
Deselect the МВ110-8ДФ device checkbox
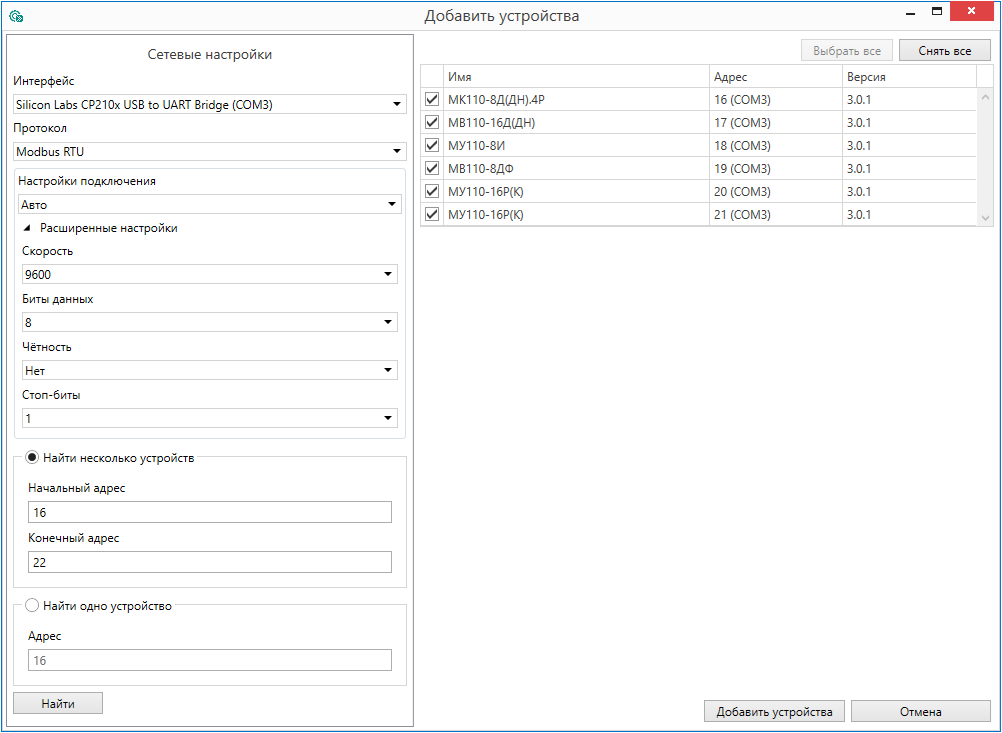pyautogui.click(x=432, y=169)
